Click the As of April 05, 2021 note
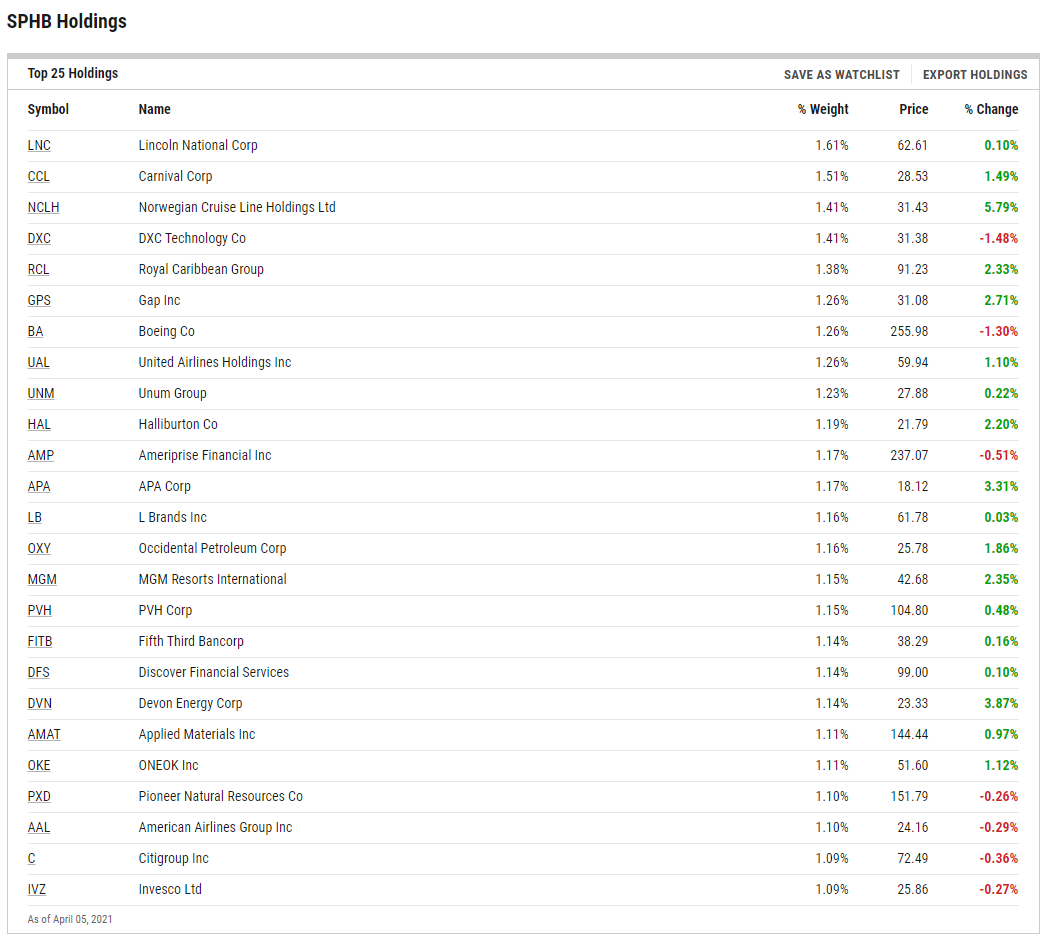Image resolution: width=1050 pixels, height=950 pixels. click(x=70, y=919)
